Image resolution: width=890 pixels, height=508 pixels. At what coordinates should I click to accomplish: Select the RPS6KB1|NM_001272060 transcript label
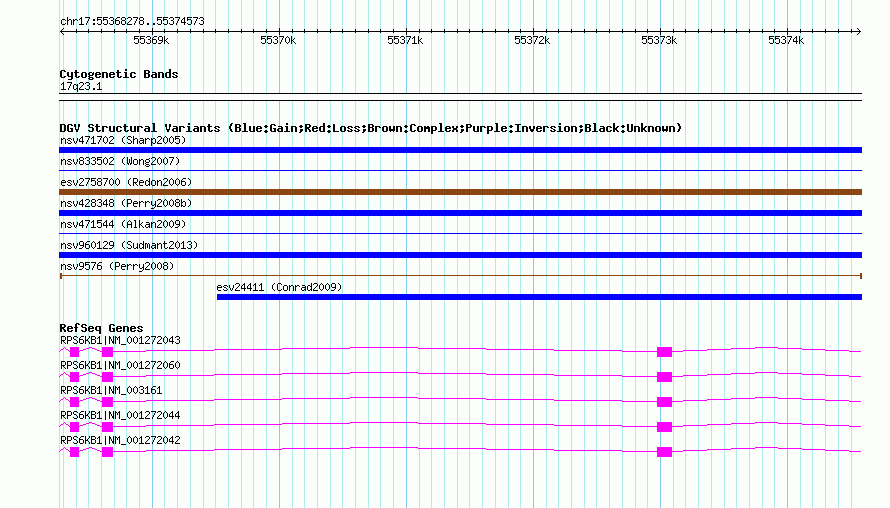[120, 366]
